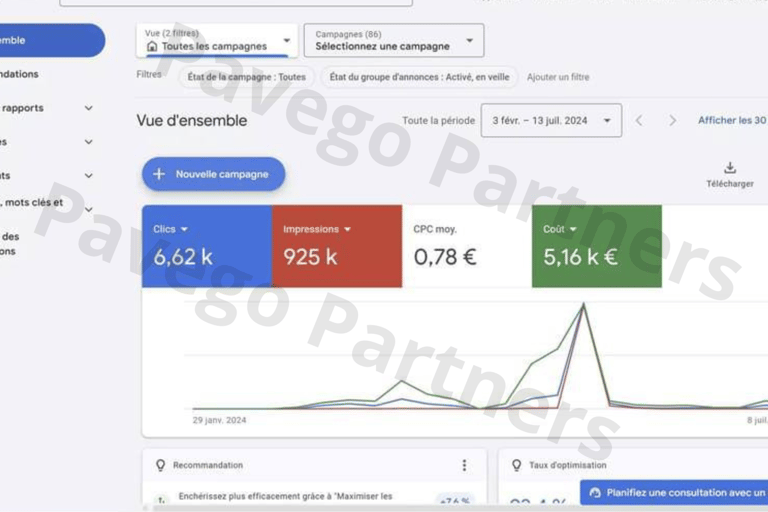Click the lightbulb icon next to 'Recommandation'
The image size is (768, 512).
click(160, 465)
